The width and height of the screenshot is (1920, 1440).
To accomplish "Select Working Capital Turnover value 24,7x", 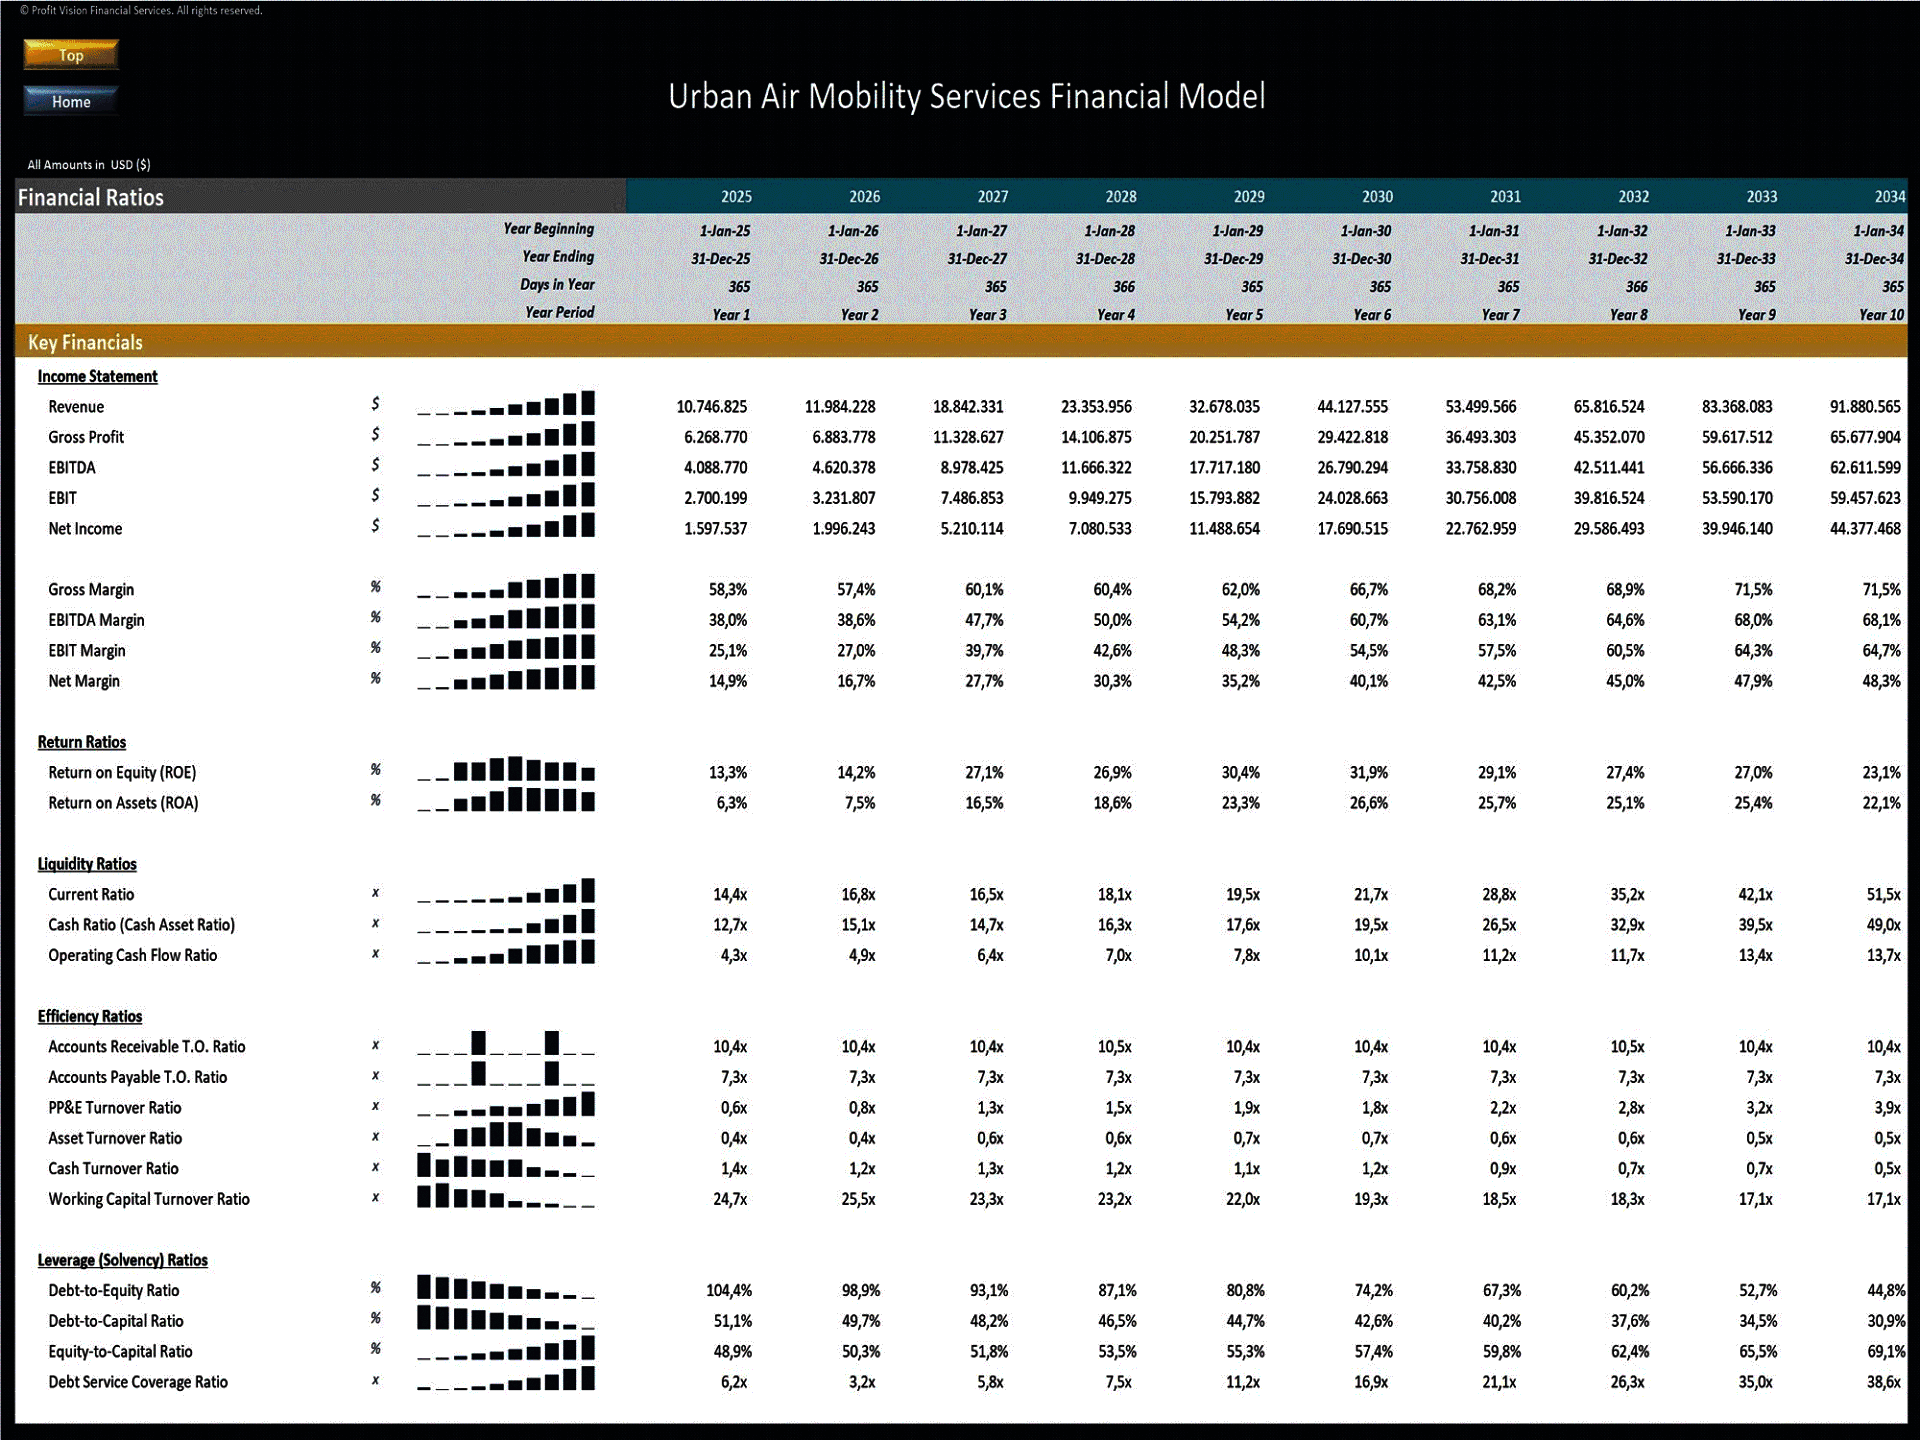I will [x=730, y=1199].
